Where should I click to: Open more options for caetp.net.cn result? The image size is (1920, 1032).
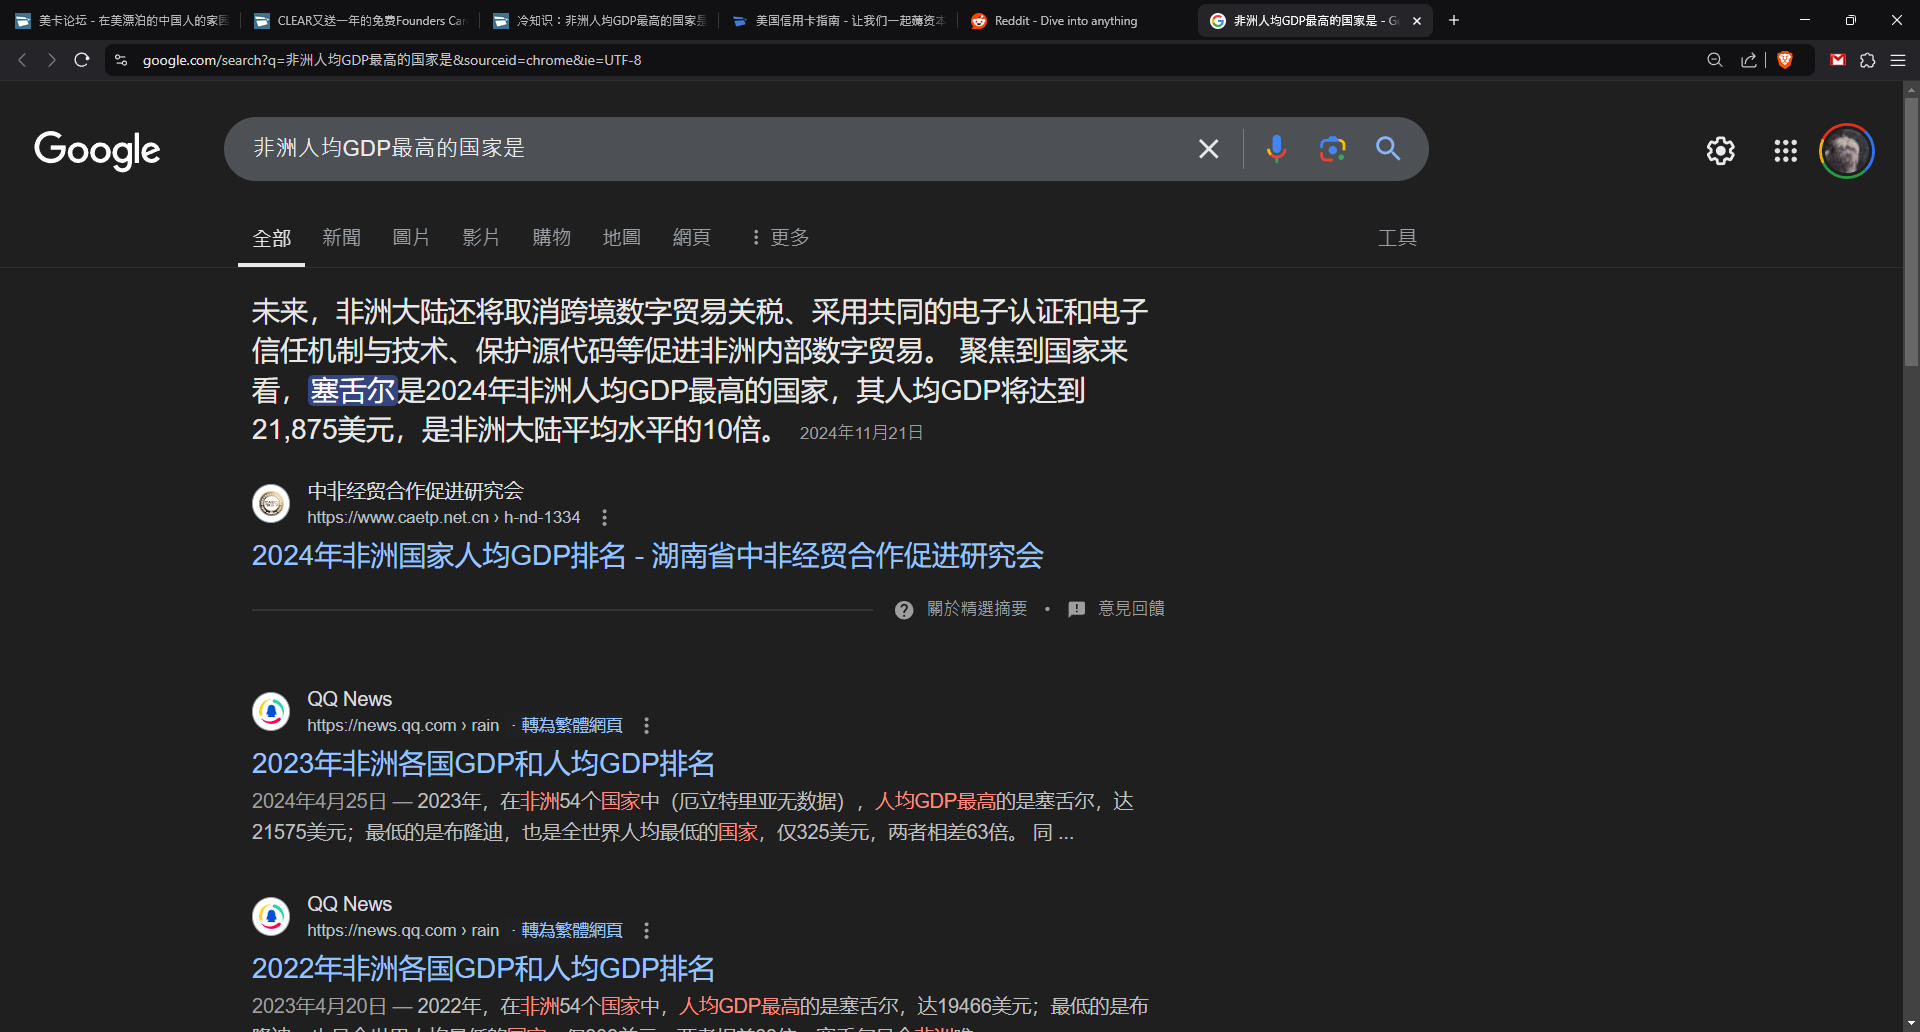click(604, 517)
